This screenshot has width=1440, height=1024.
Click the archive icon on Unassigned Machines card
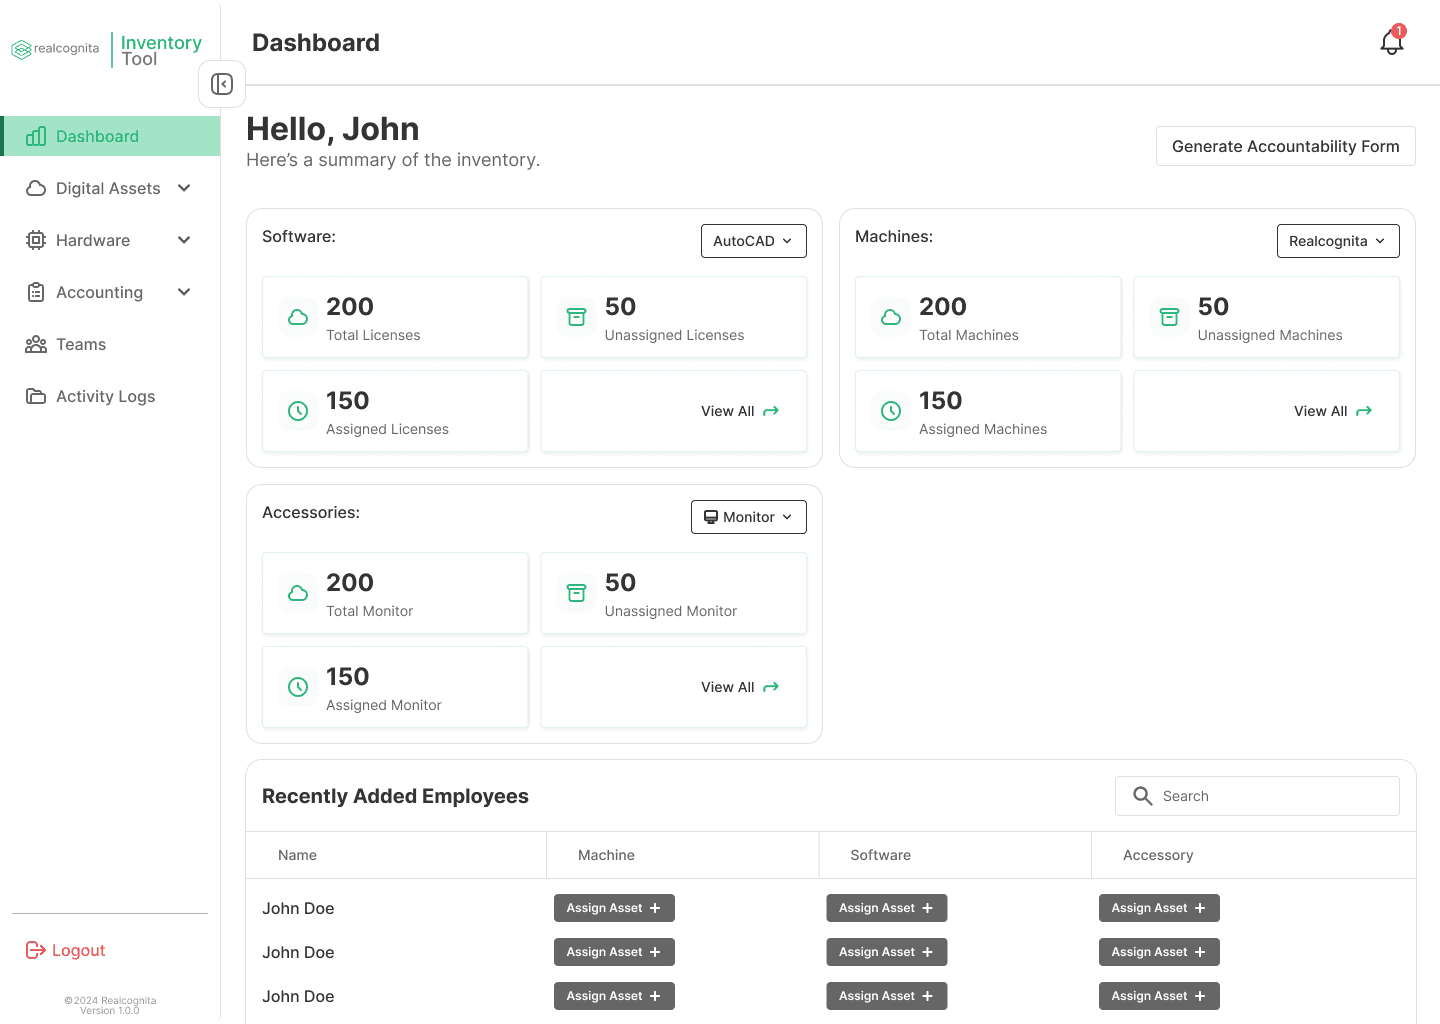coord(1169,317)
